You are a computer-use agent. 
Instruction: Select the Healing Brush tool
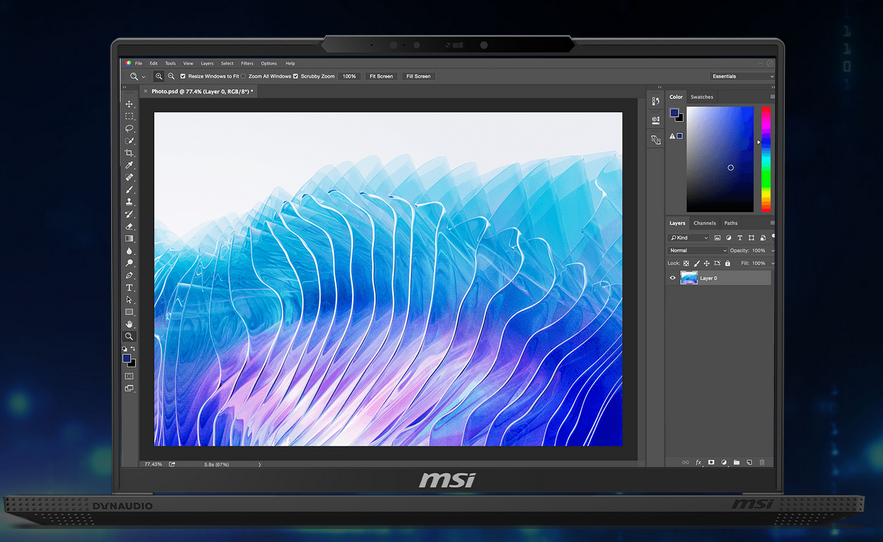point(129,177)
